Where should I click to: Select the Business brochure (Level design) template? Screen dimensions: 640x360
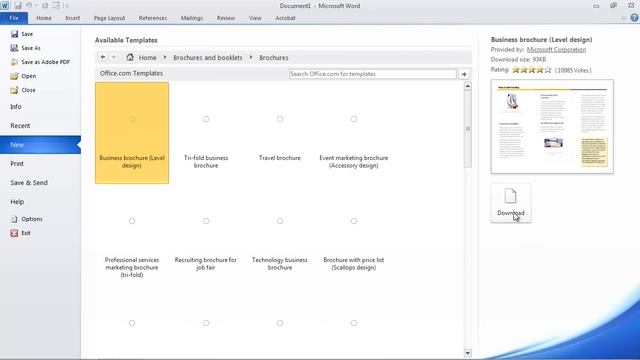click(x=132, y=133)
